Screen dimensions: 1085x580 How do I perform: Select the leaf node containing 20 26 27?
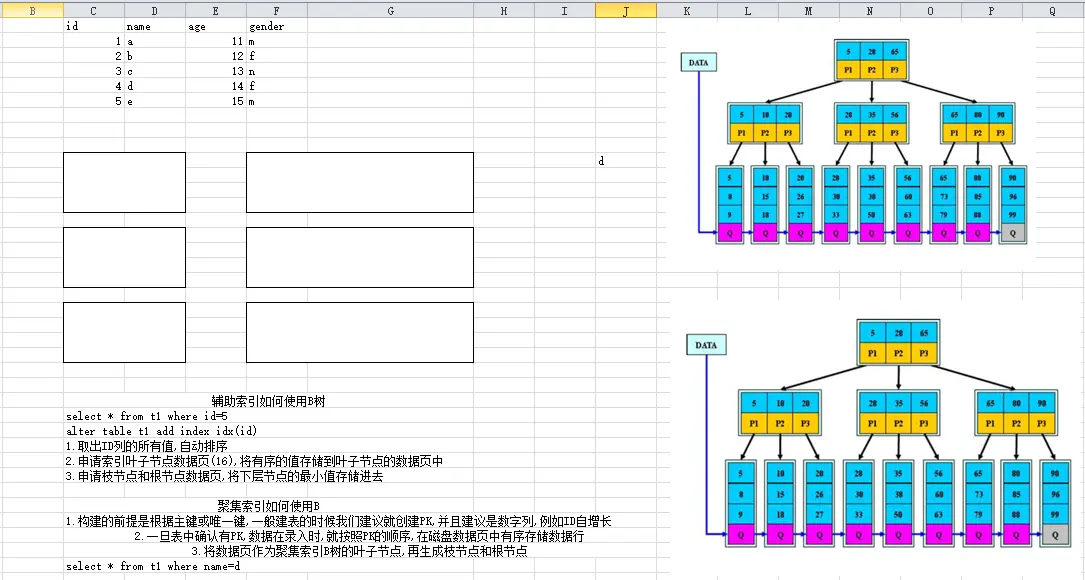(x=801, y=196)
